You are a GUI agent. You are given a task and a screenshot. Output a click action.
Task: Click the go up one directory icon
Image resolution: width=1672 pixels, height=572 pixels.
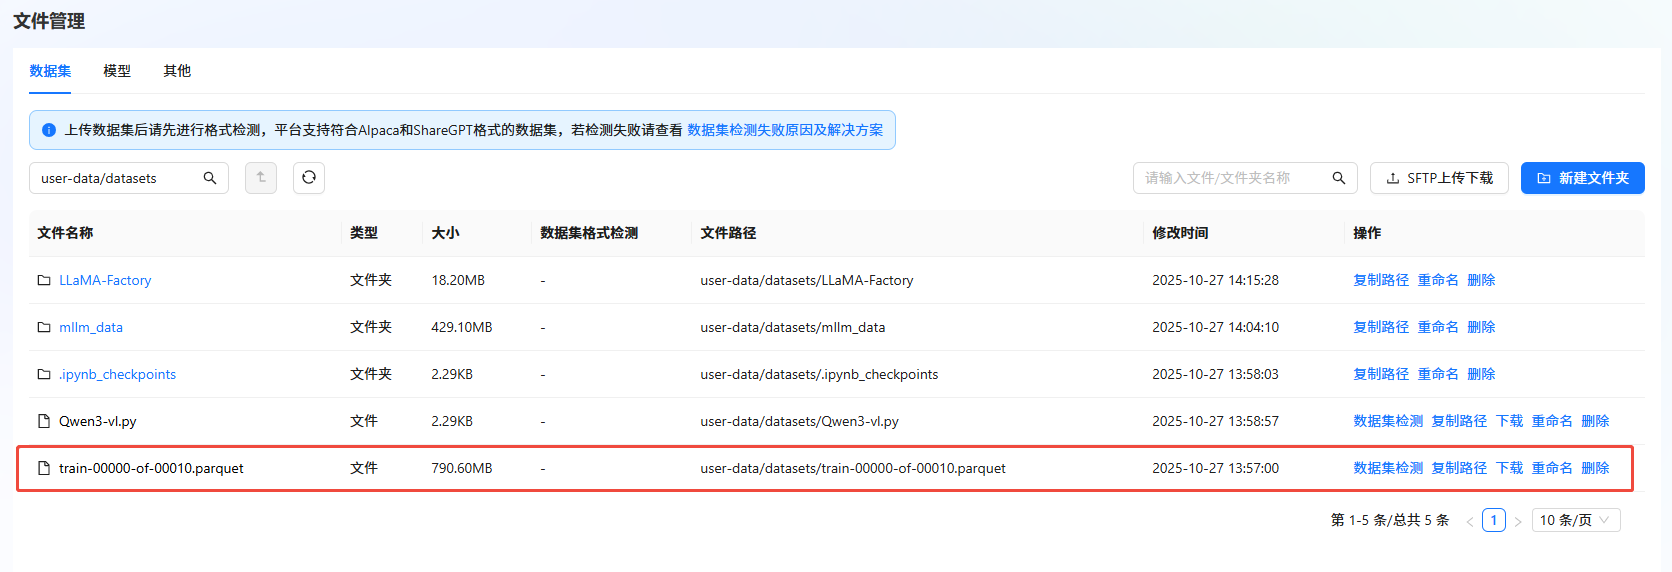coord(261,177)
